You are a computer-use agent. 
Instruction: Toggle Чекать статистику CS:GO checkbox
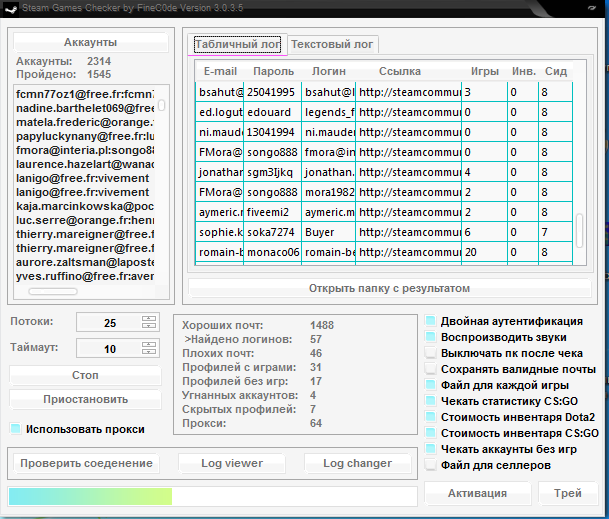[430, 401]
